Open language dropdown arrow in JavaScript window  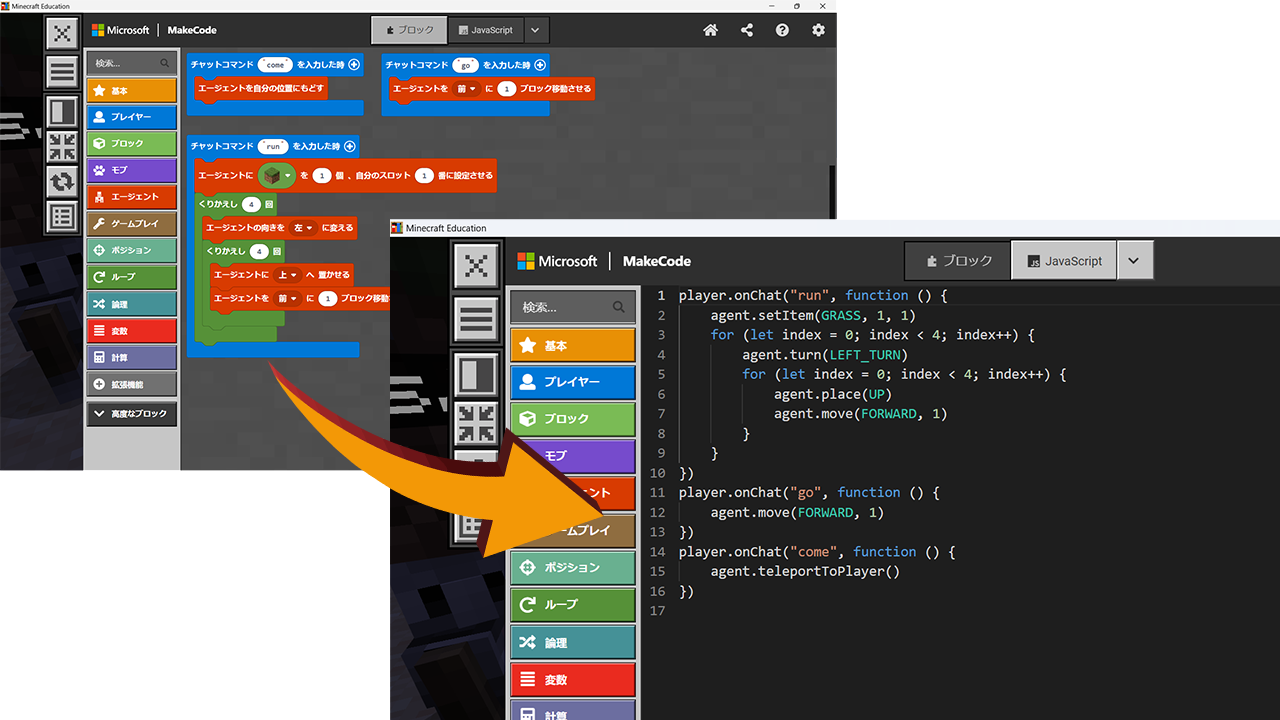pyautogui.click(x=1135, y=261)
